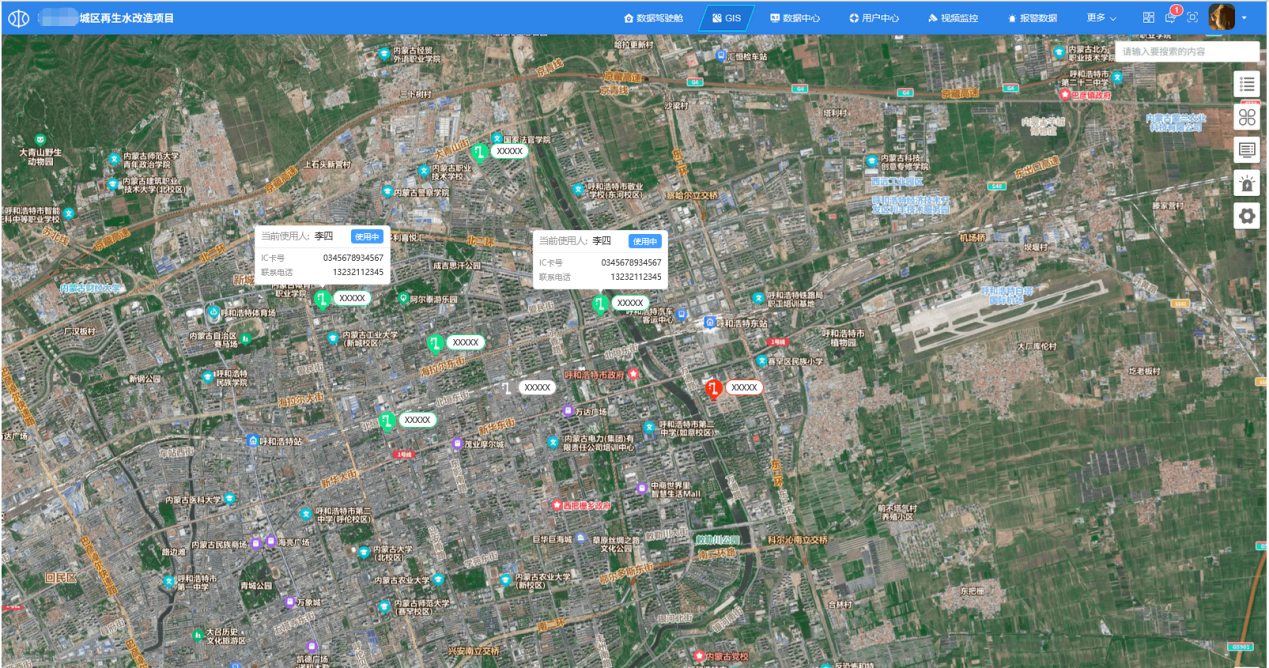
Task: Open the messages icon with red badge
Action: (x=1171, y=17)
